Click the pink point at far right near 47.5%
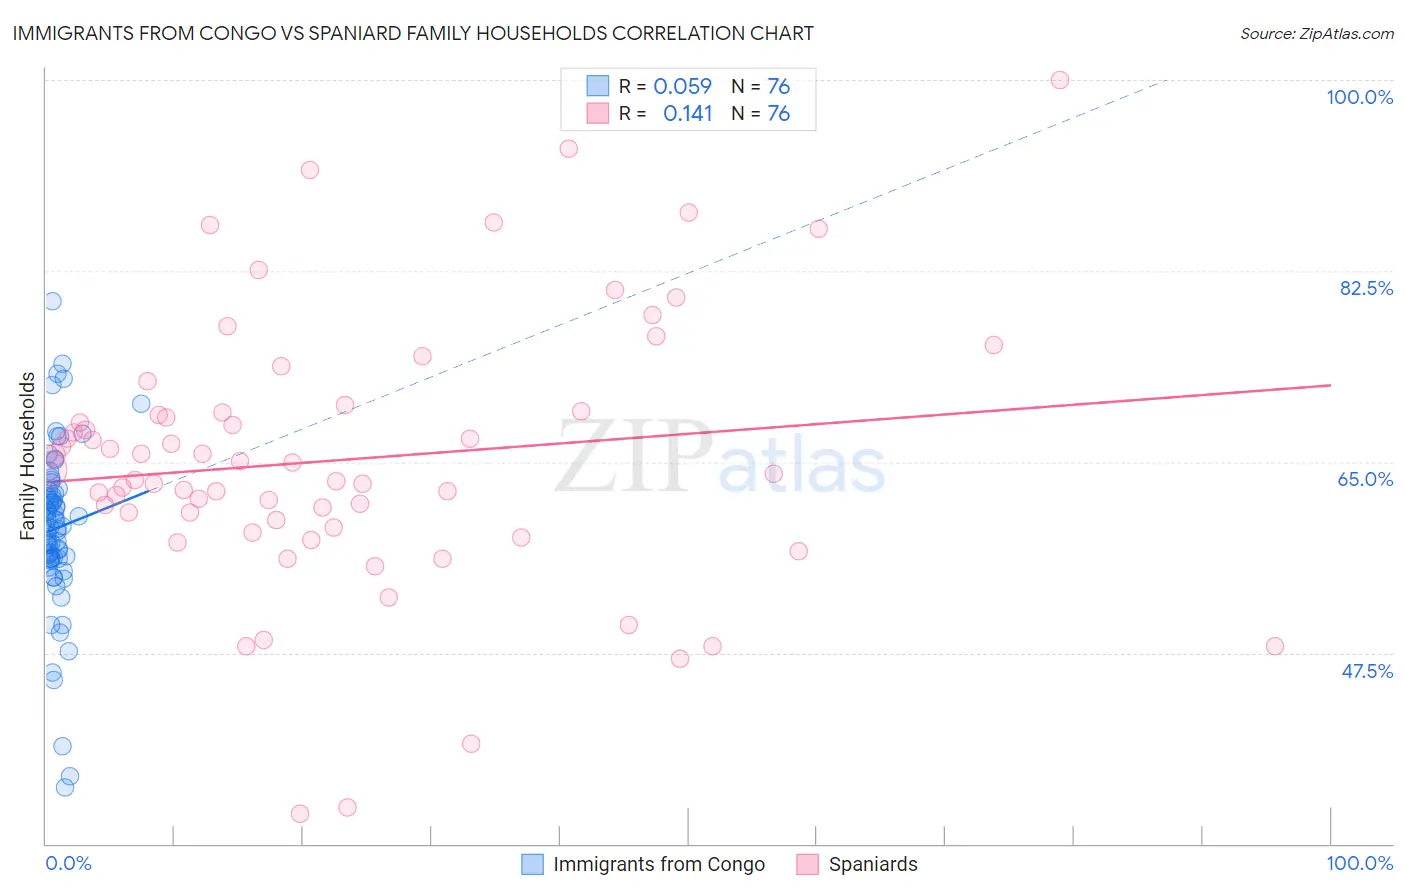Image resolution: width=1406 pixels, height=892 pixels. (x=1275, y=646)
